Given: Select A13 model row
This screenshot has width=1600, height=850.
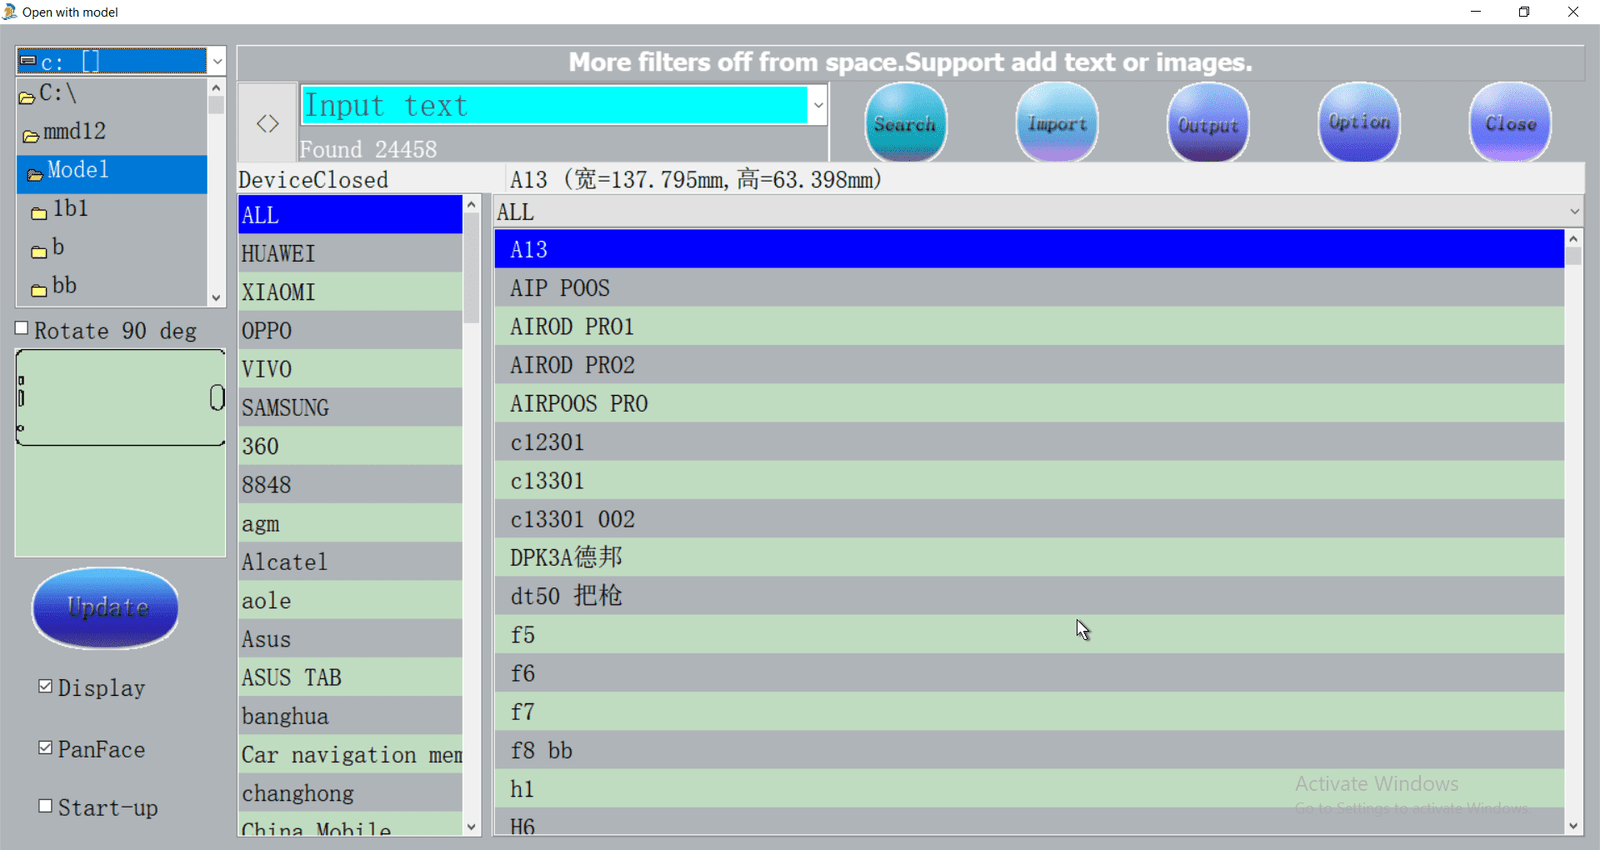Looking at the screenshot, I should tap(1029, 249).
